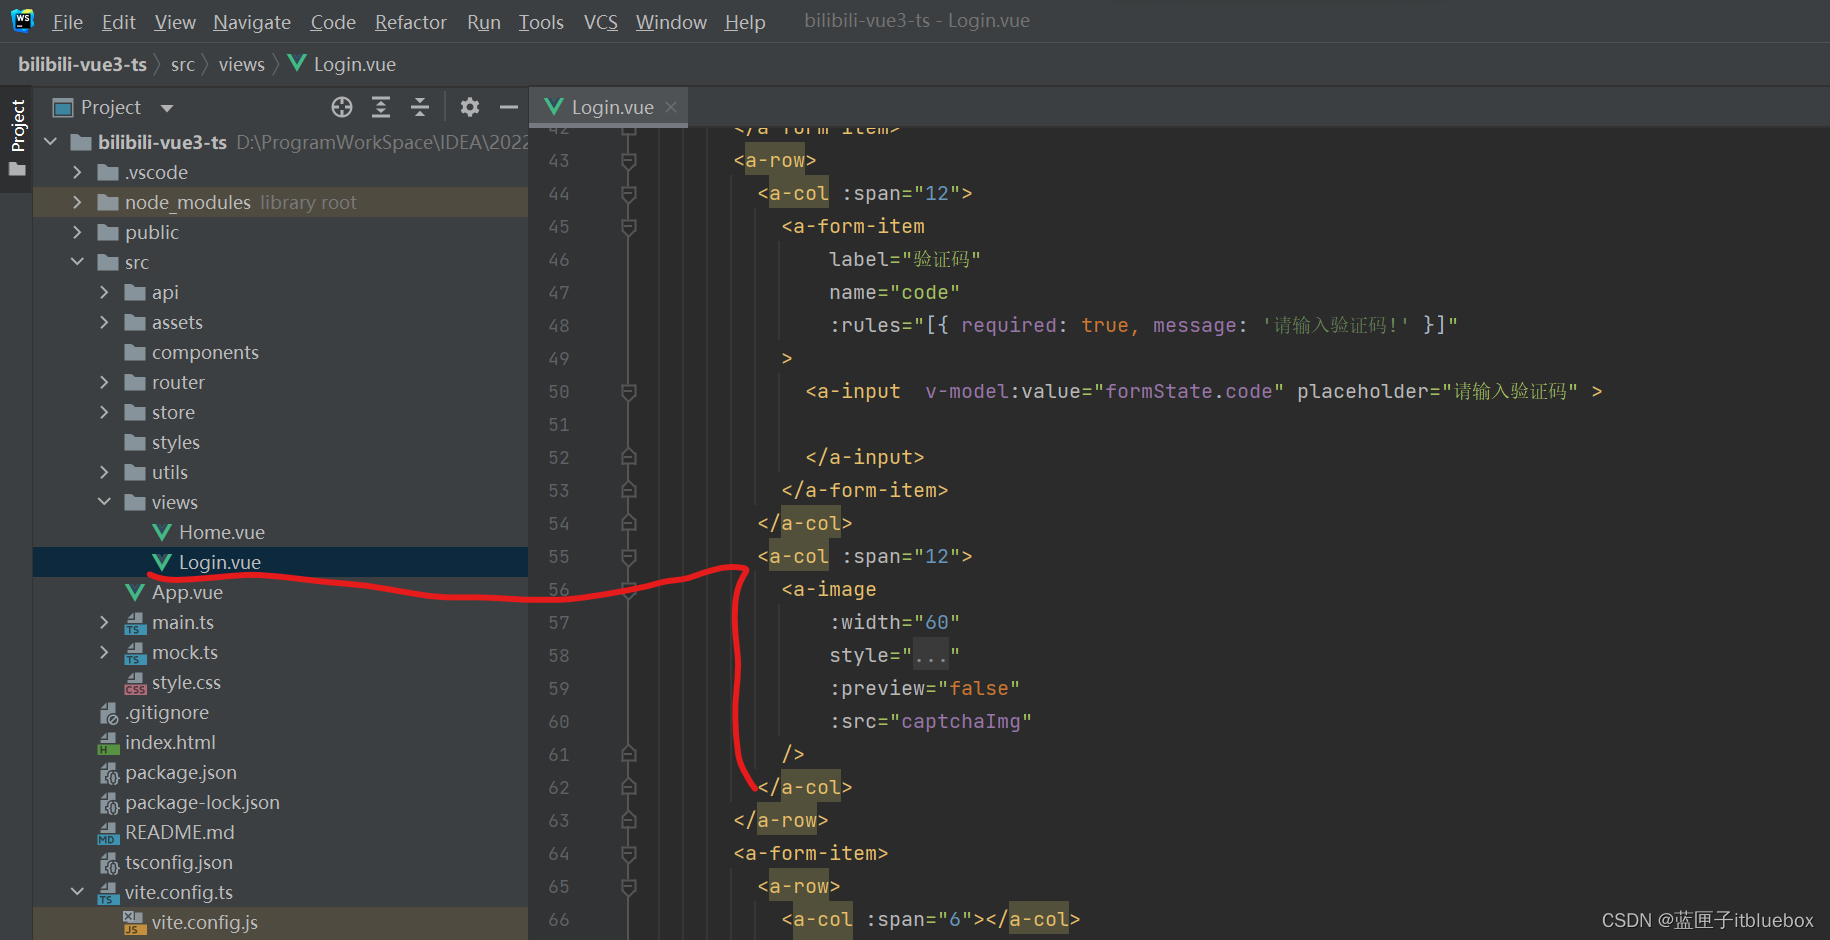Image resolution: width=1830 pixels, height=940 pixels.
Task: Click the Expand All icon in Project panel
Action: [381, 107]
